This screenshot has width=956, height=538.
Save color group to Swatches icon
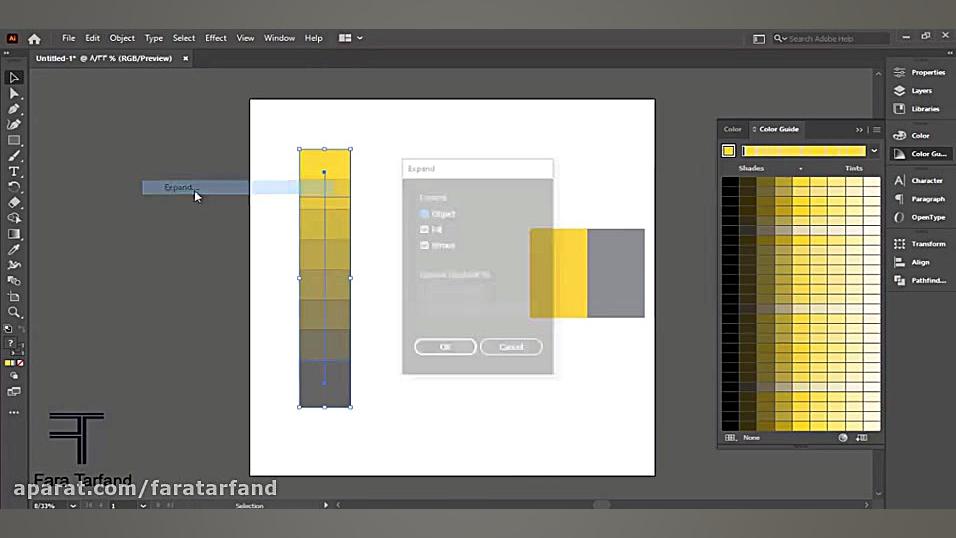(861, 437)
